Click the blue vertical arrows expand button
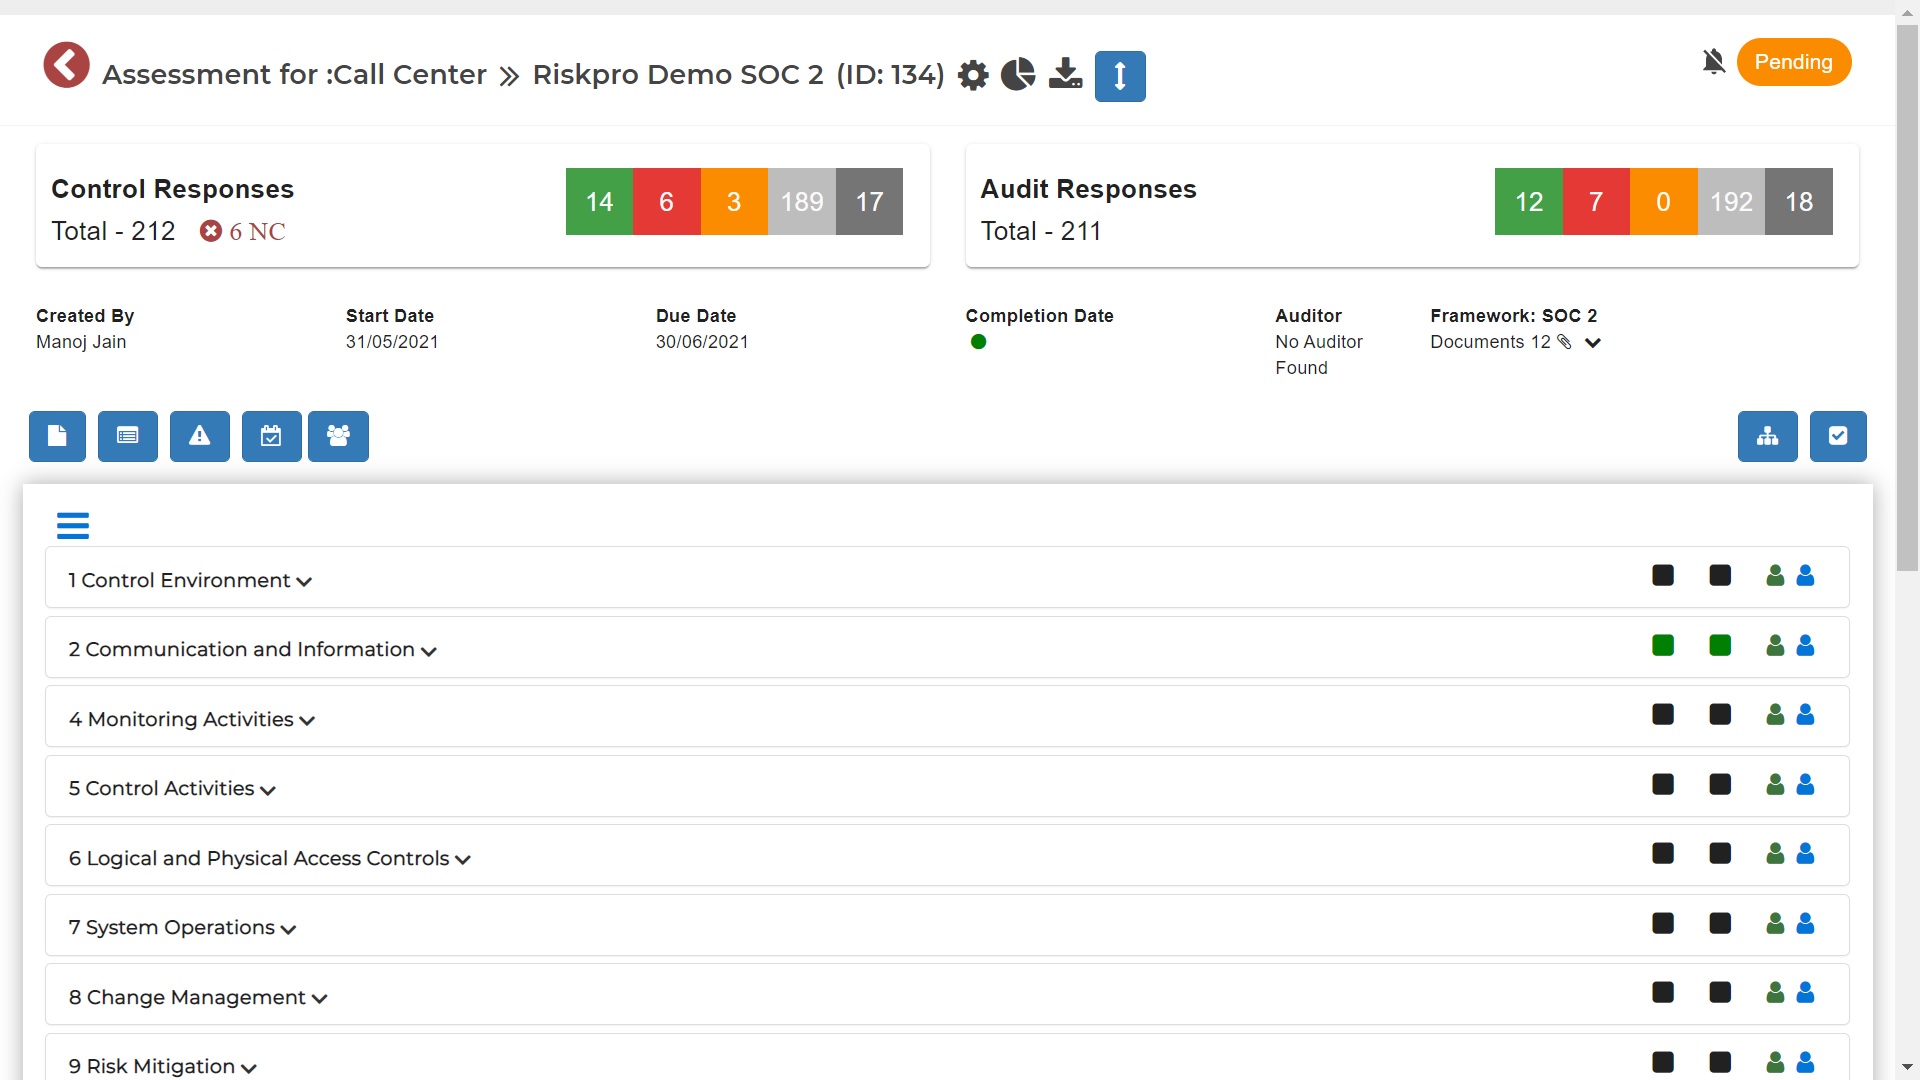1920x1080 pixels. click(x=1120, y=76)
